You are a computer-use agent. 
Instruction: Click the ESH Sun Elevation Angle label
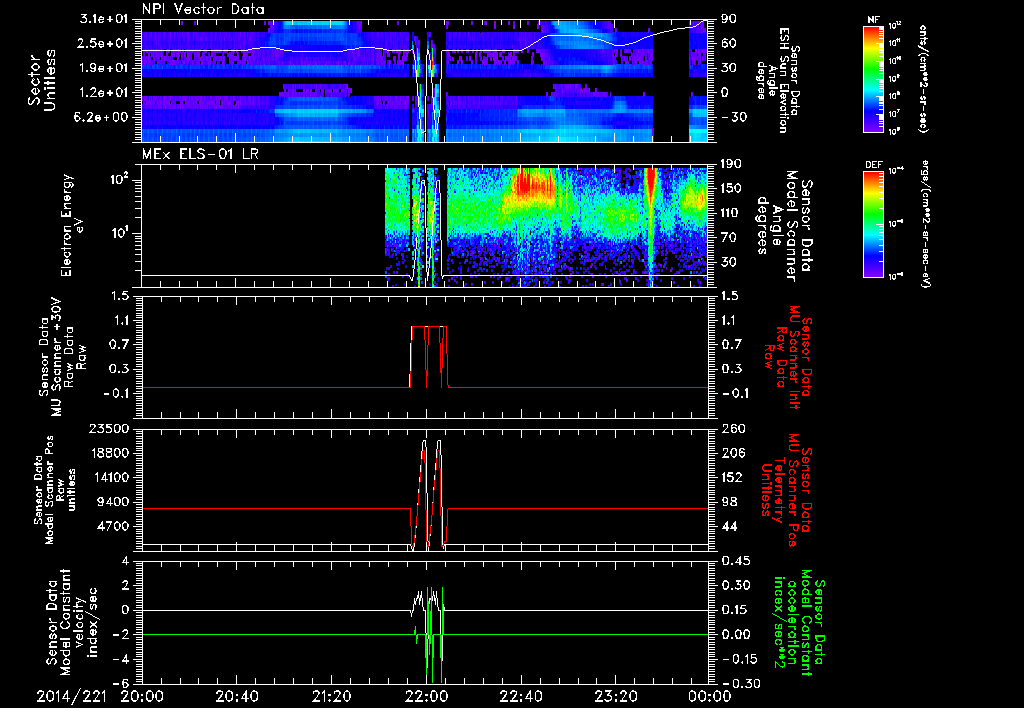[778, 80]
